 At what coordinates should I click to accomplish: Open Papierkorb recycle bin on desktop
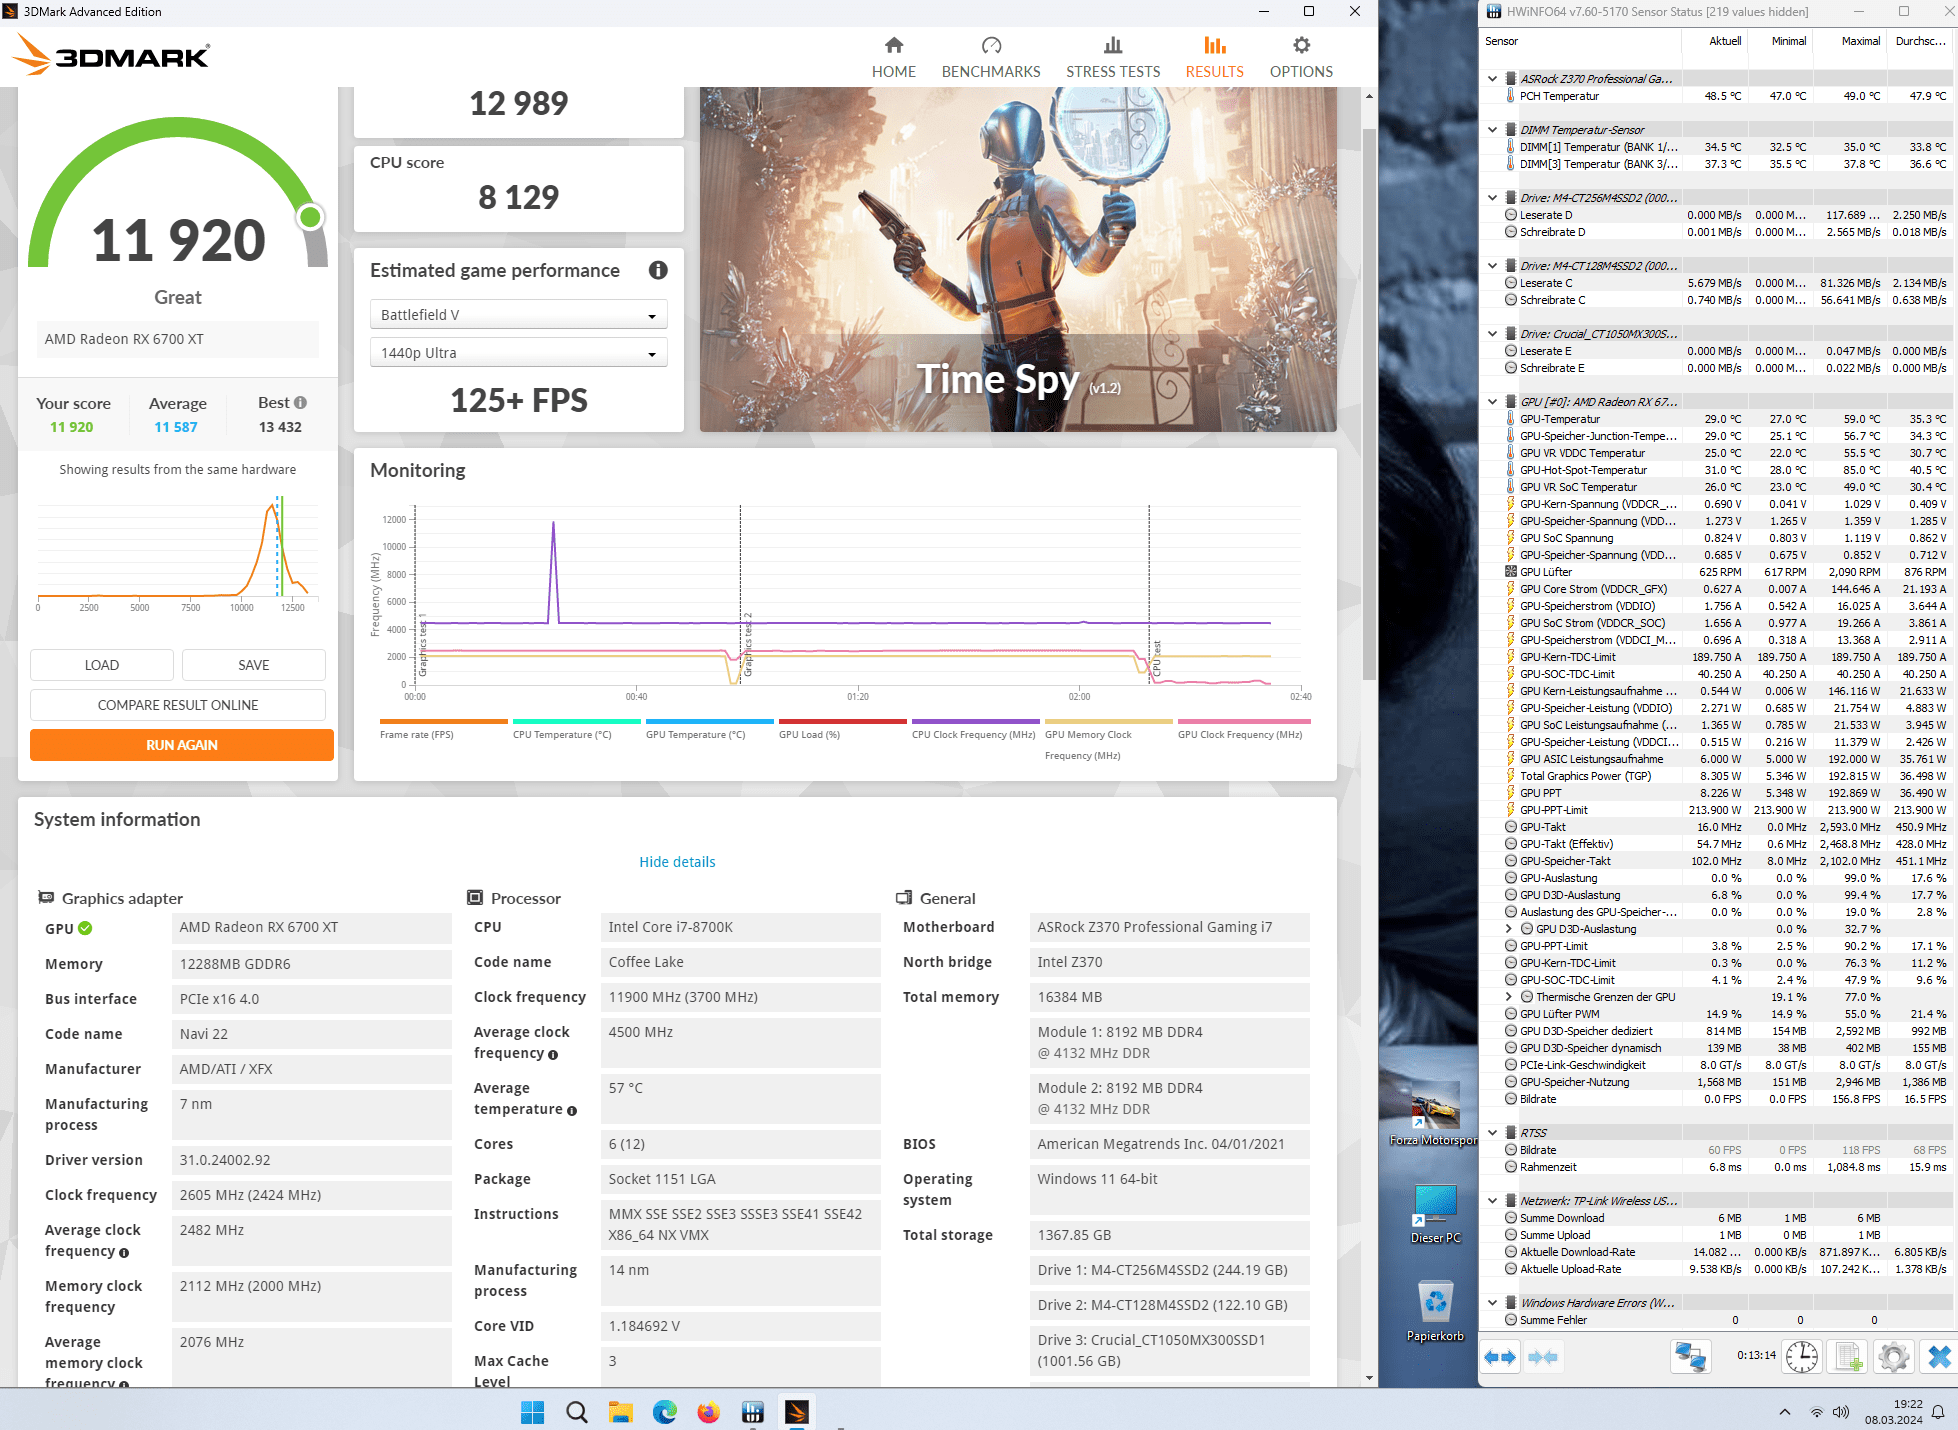pyautogui.click(x=1435, y=1310)
